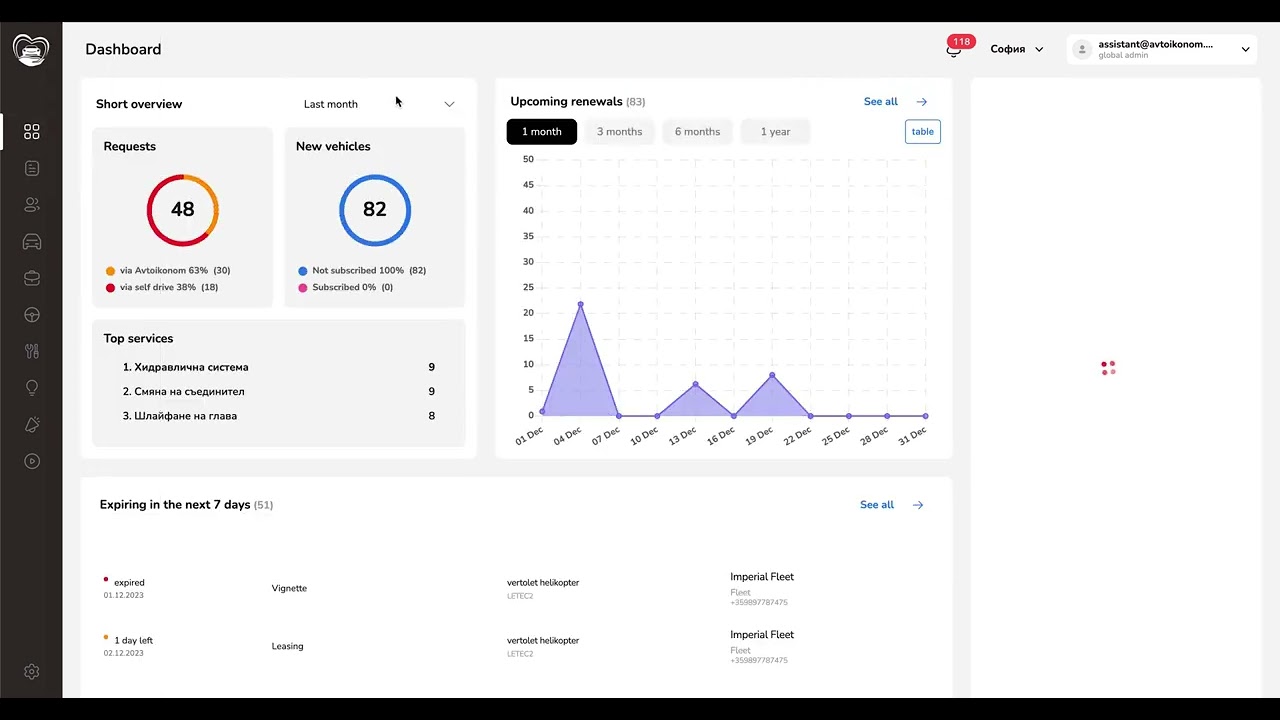Select the 6 months tab

[697, 132]
